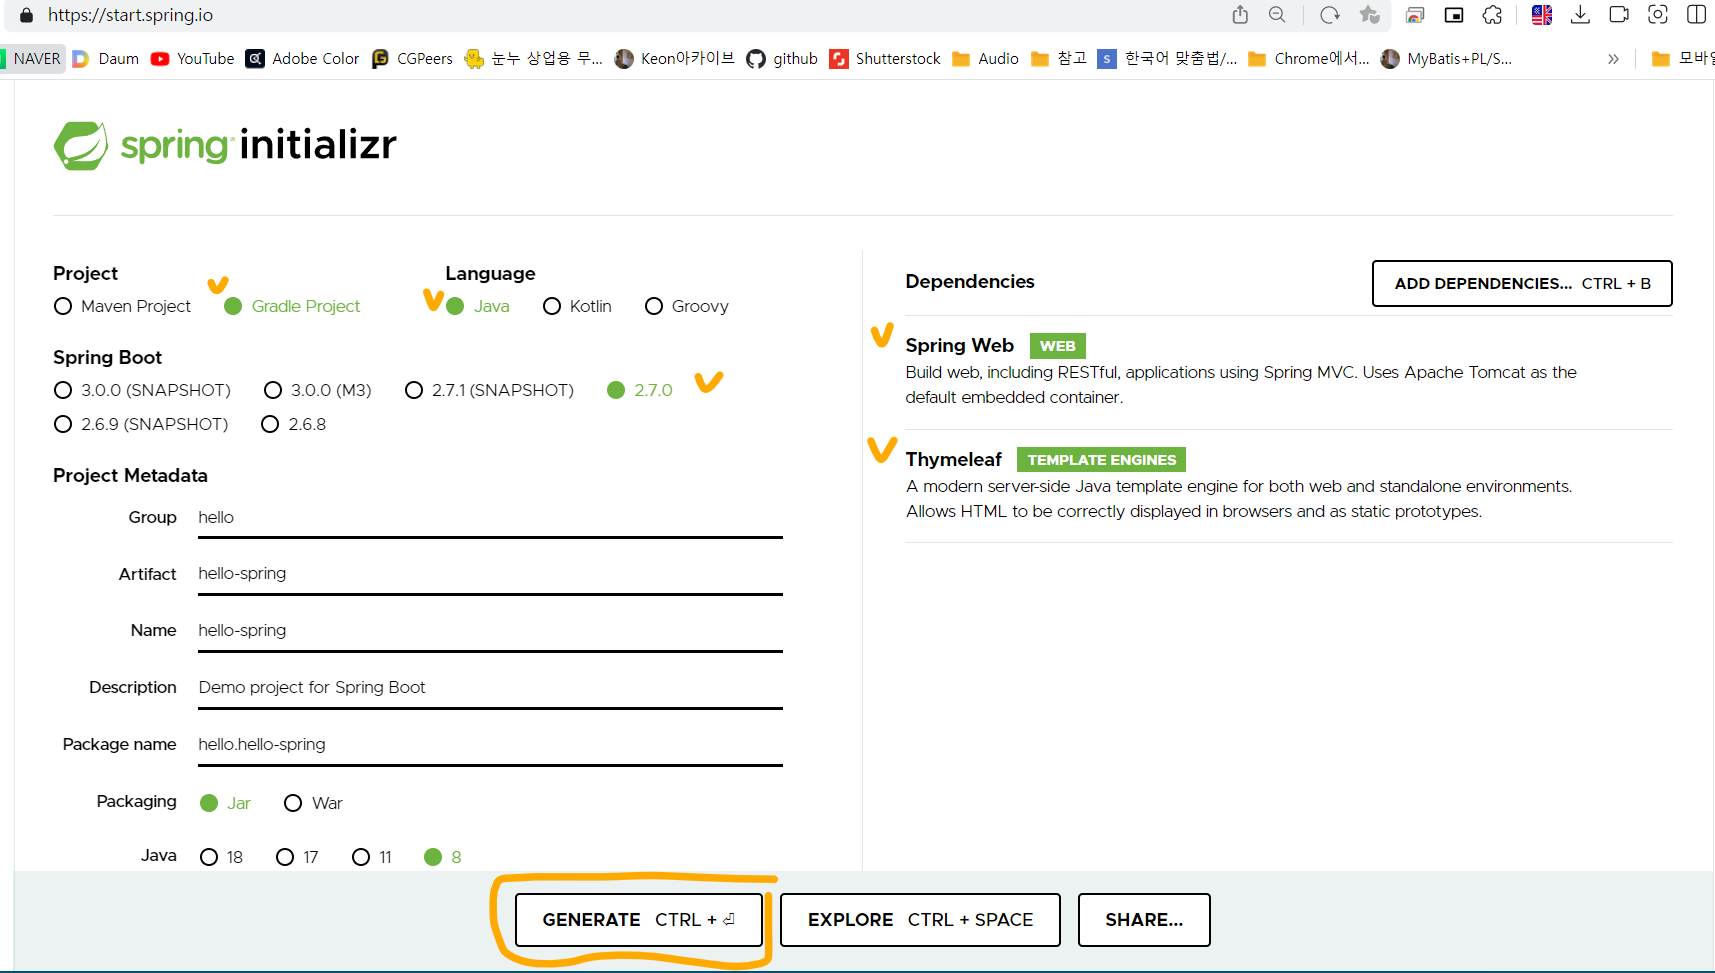Click the zoom magnifier icon in address bar
Screen dimensions: 1715x973
[x=1277, y=15]
